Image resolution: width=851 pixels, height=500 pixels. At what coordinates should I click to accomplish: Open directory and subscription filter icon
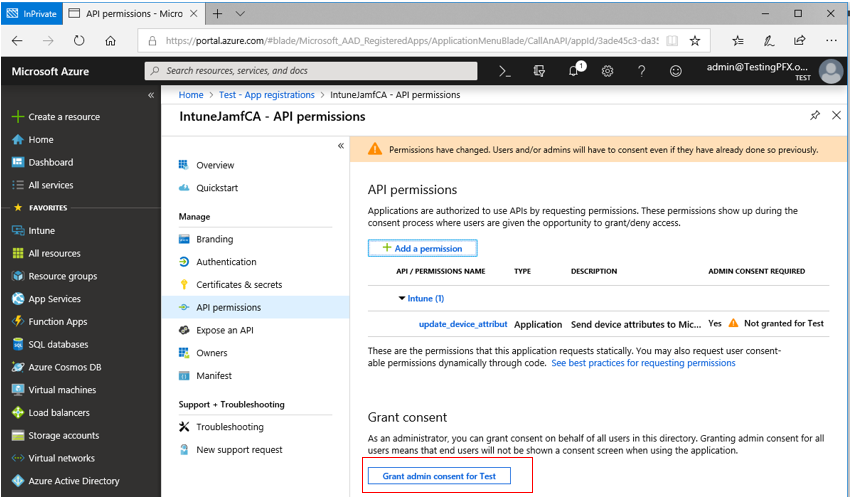pyautogui.click(x=539, y=71)
